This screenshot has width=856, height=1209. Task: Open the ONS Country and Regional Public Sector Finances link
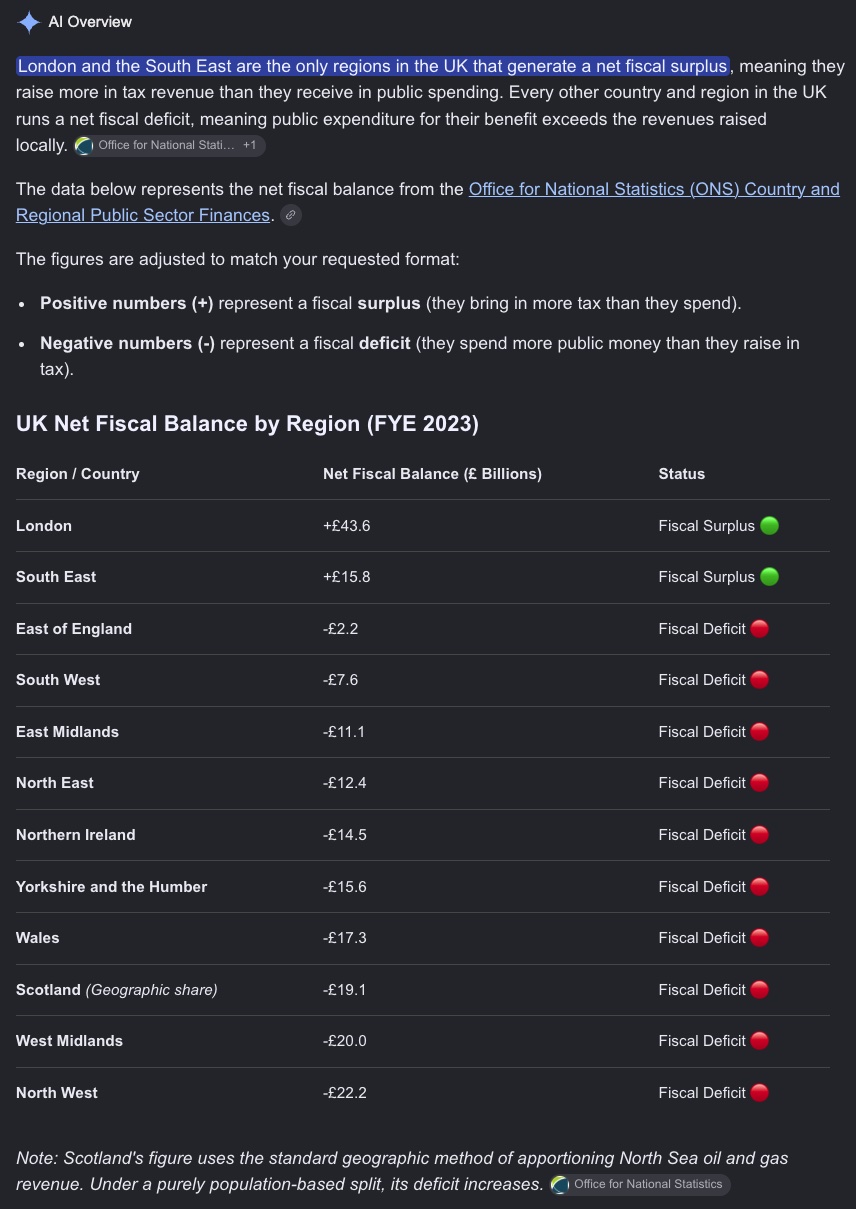428,201
